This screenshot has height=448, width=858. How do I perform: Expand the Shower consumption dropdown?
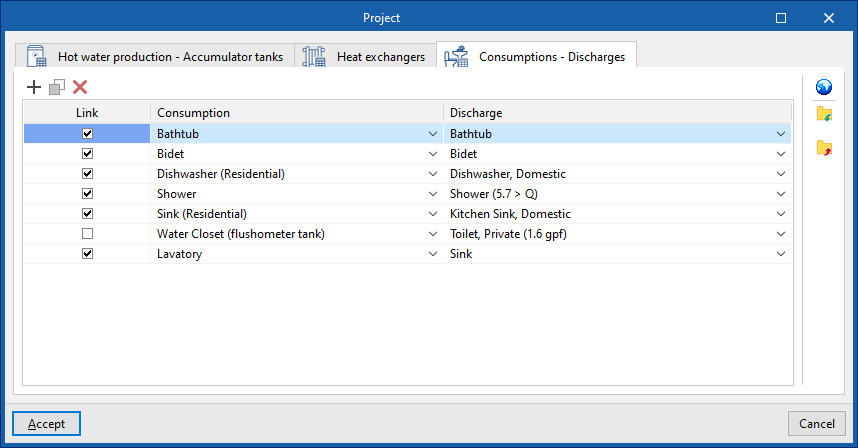tap(433, 194)
